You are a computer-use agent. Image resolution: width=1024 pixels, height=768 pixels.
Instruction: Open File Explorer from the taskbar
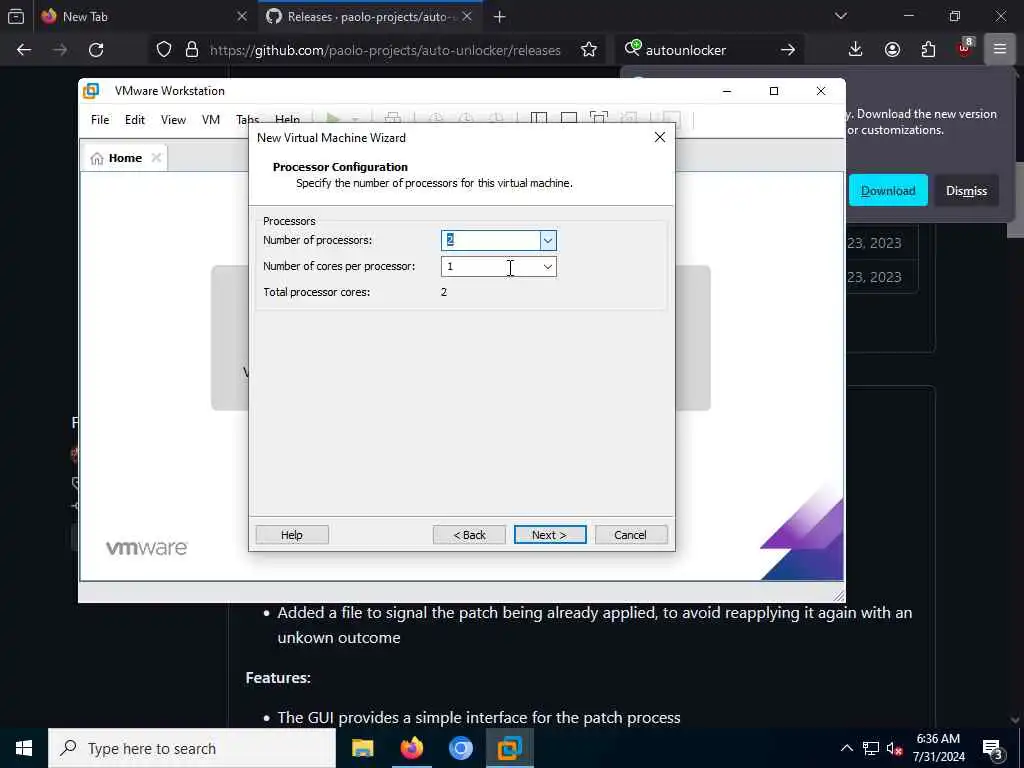[x=362, y=748]
